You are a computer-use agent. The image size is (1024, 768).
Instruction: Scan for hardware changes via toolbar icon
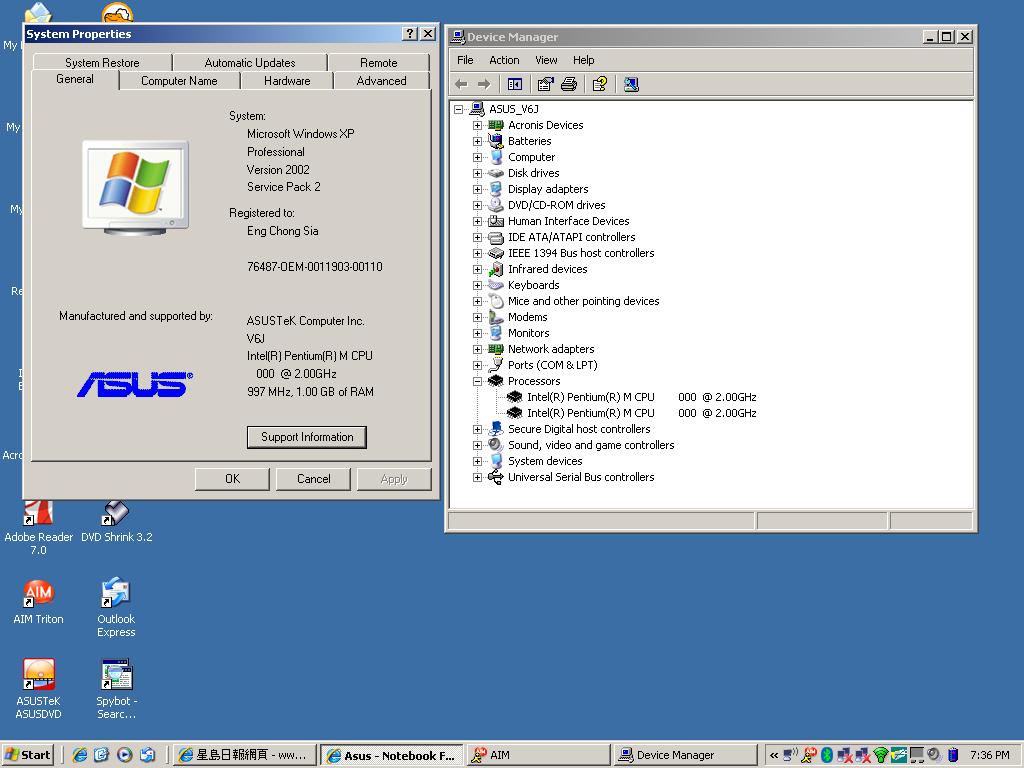(631, 84)
